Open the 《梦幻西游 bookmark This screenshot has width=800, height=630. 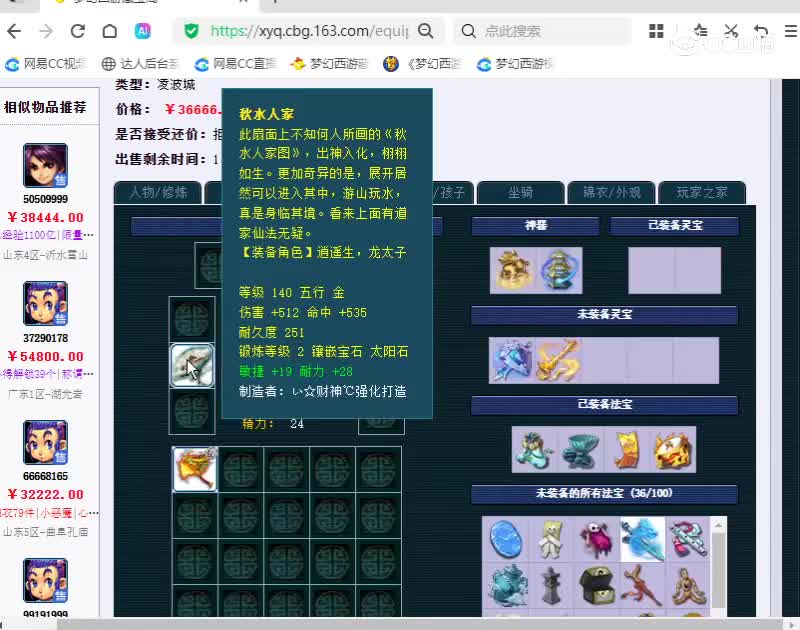tap(422, 64)
